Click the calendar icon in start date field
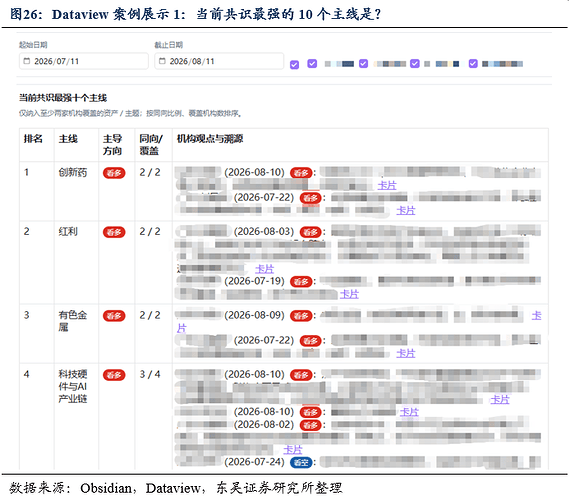 click(x=26, y=61)
